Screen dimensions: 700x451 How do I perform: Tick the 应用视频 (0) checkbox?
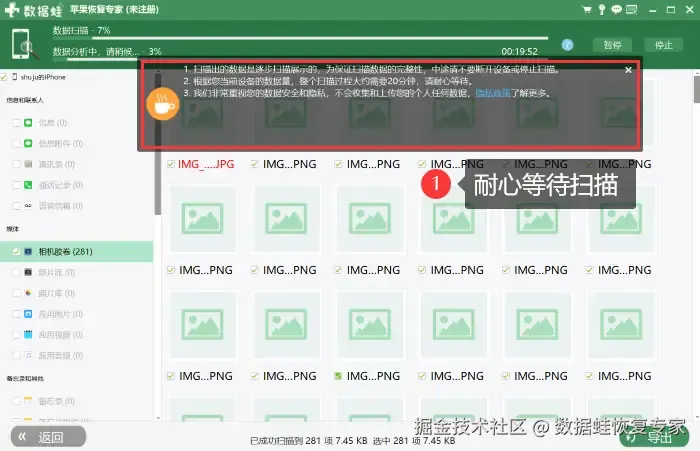click(16, 335)
